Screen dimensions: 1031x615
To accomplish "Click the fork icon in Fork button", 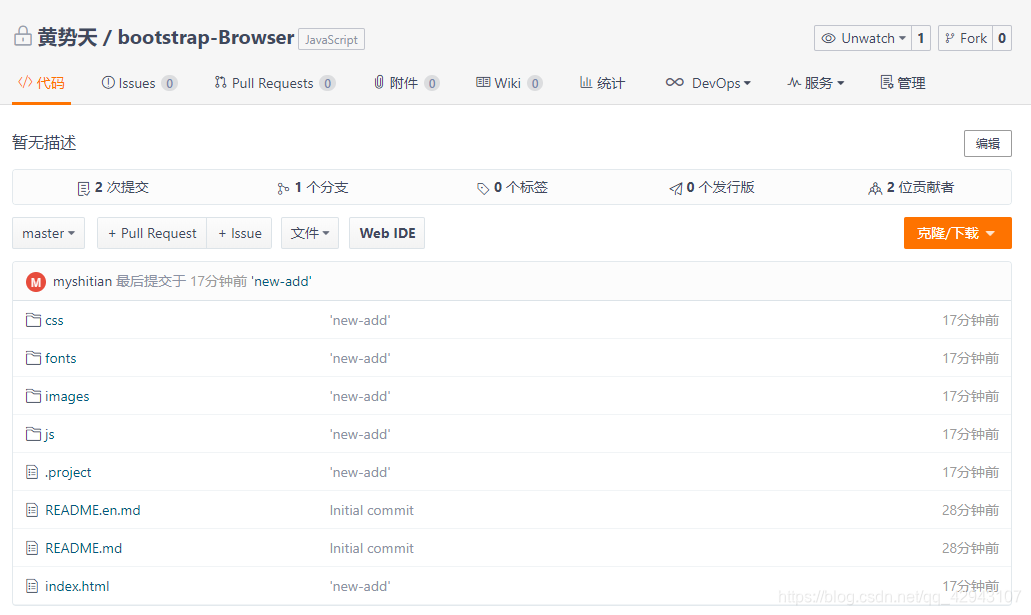I will click(x=949, y=38).
